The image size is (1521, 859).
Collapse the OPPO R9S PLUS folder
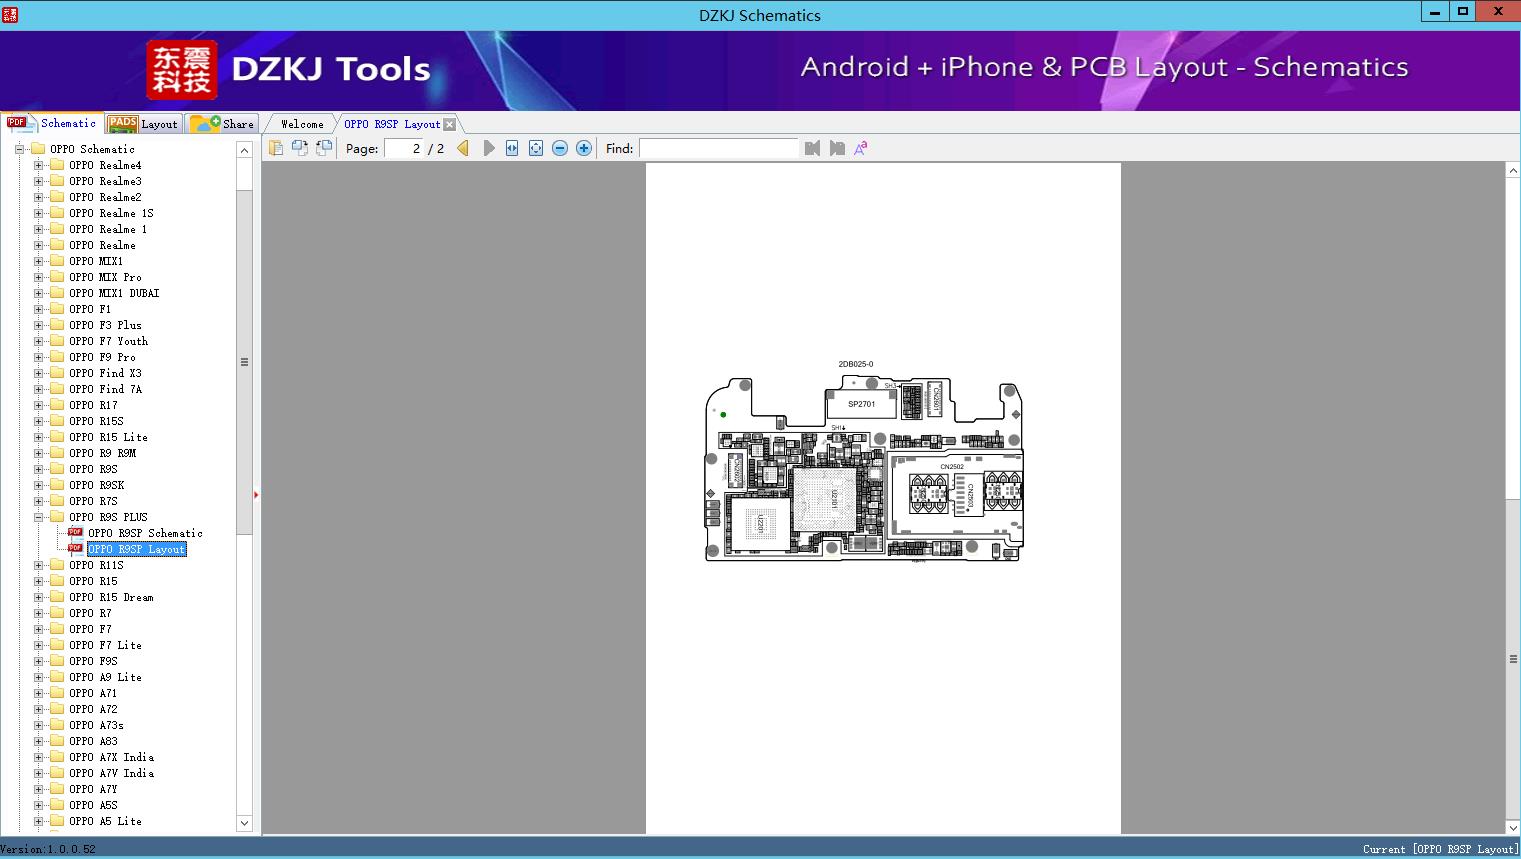(39, 517)
